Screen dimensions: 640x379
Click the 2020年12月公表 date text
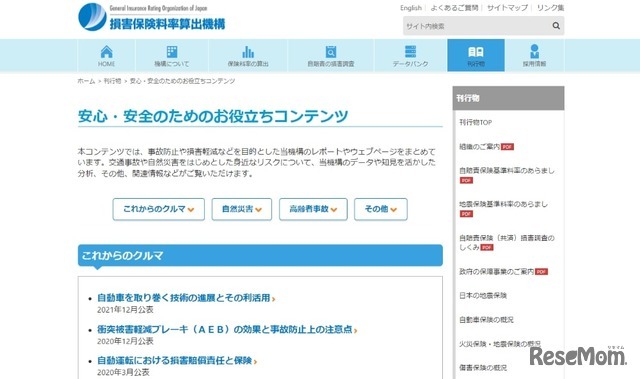click(x=125, y=341)
